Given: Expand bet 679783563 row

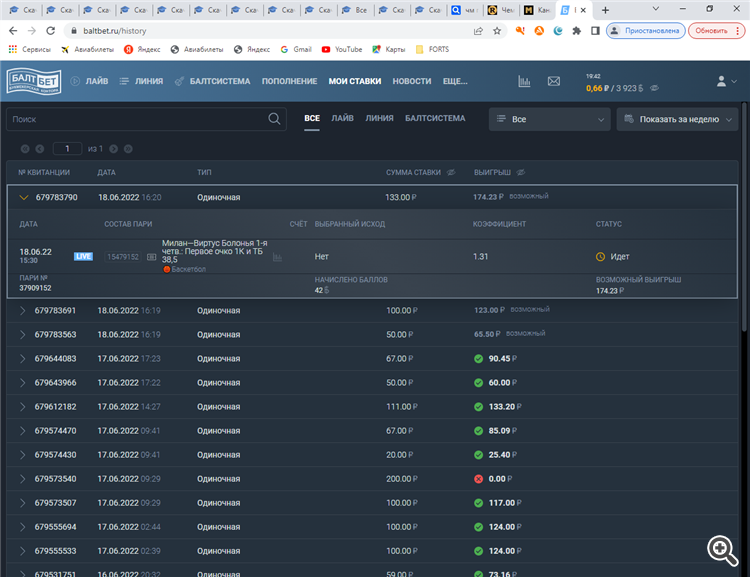Looking at the screenshot, I should pos(22,334).
